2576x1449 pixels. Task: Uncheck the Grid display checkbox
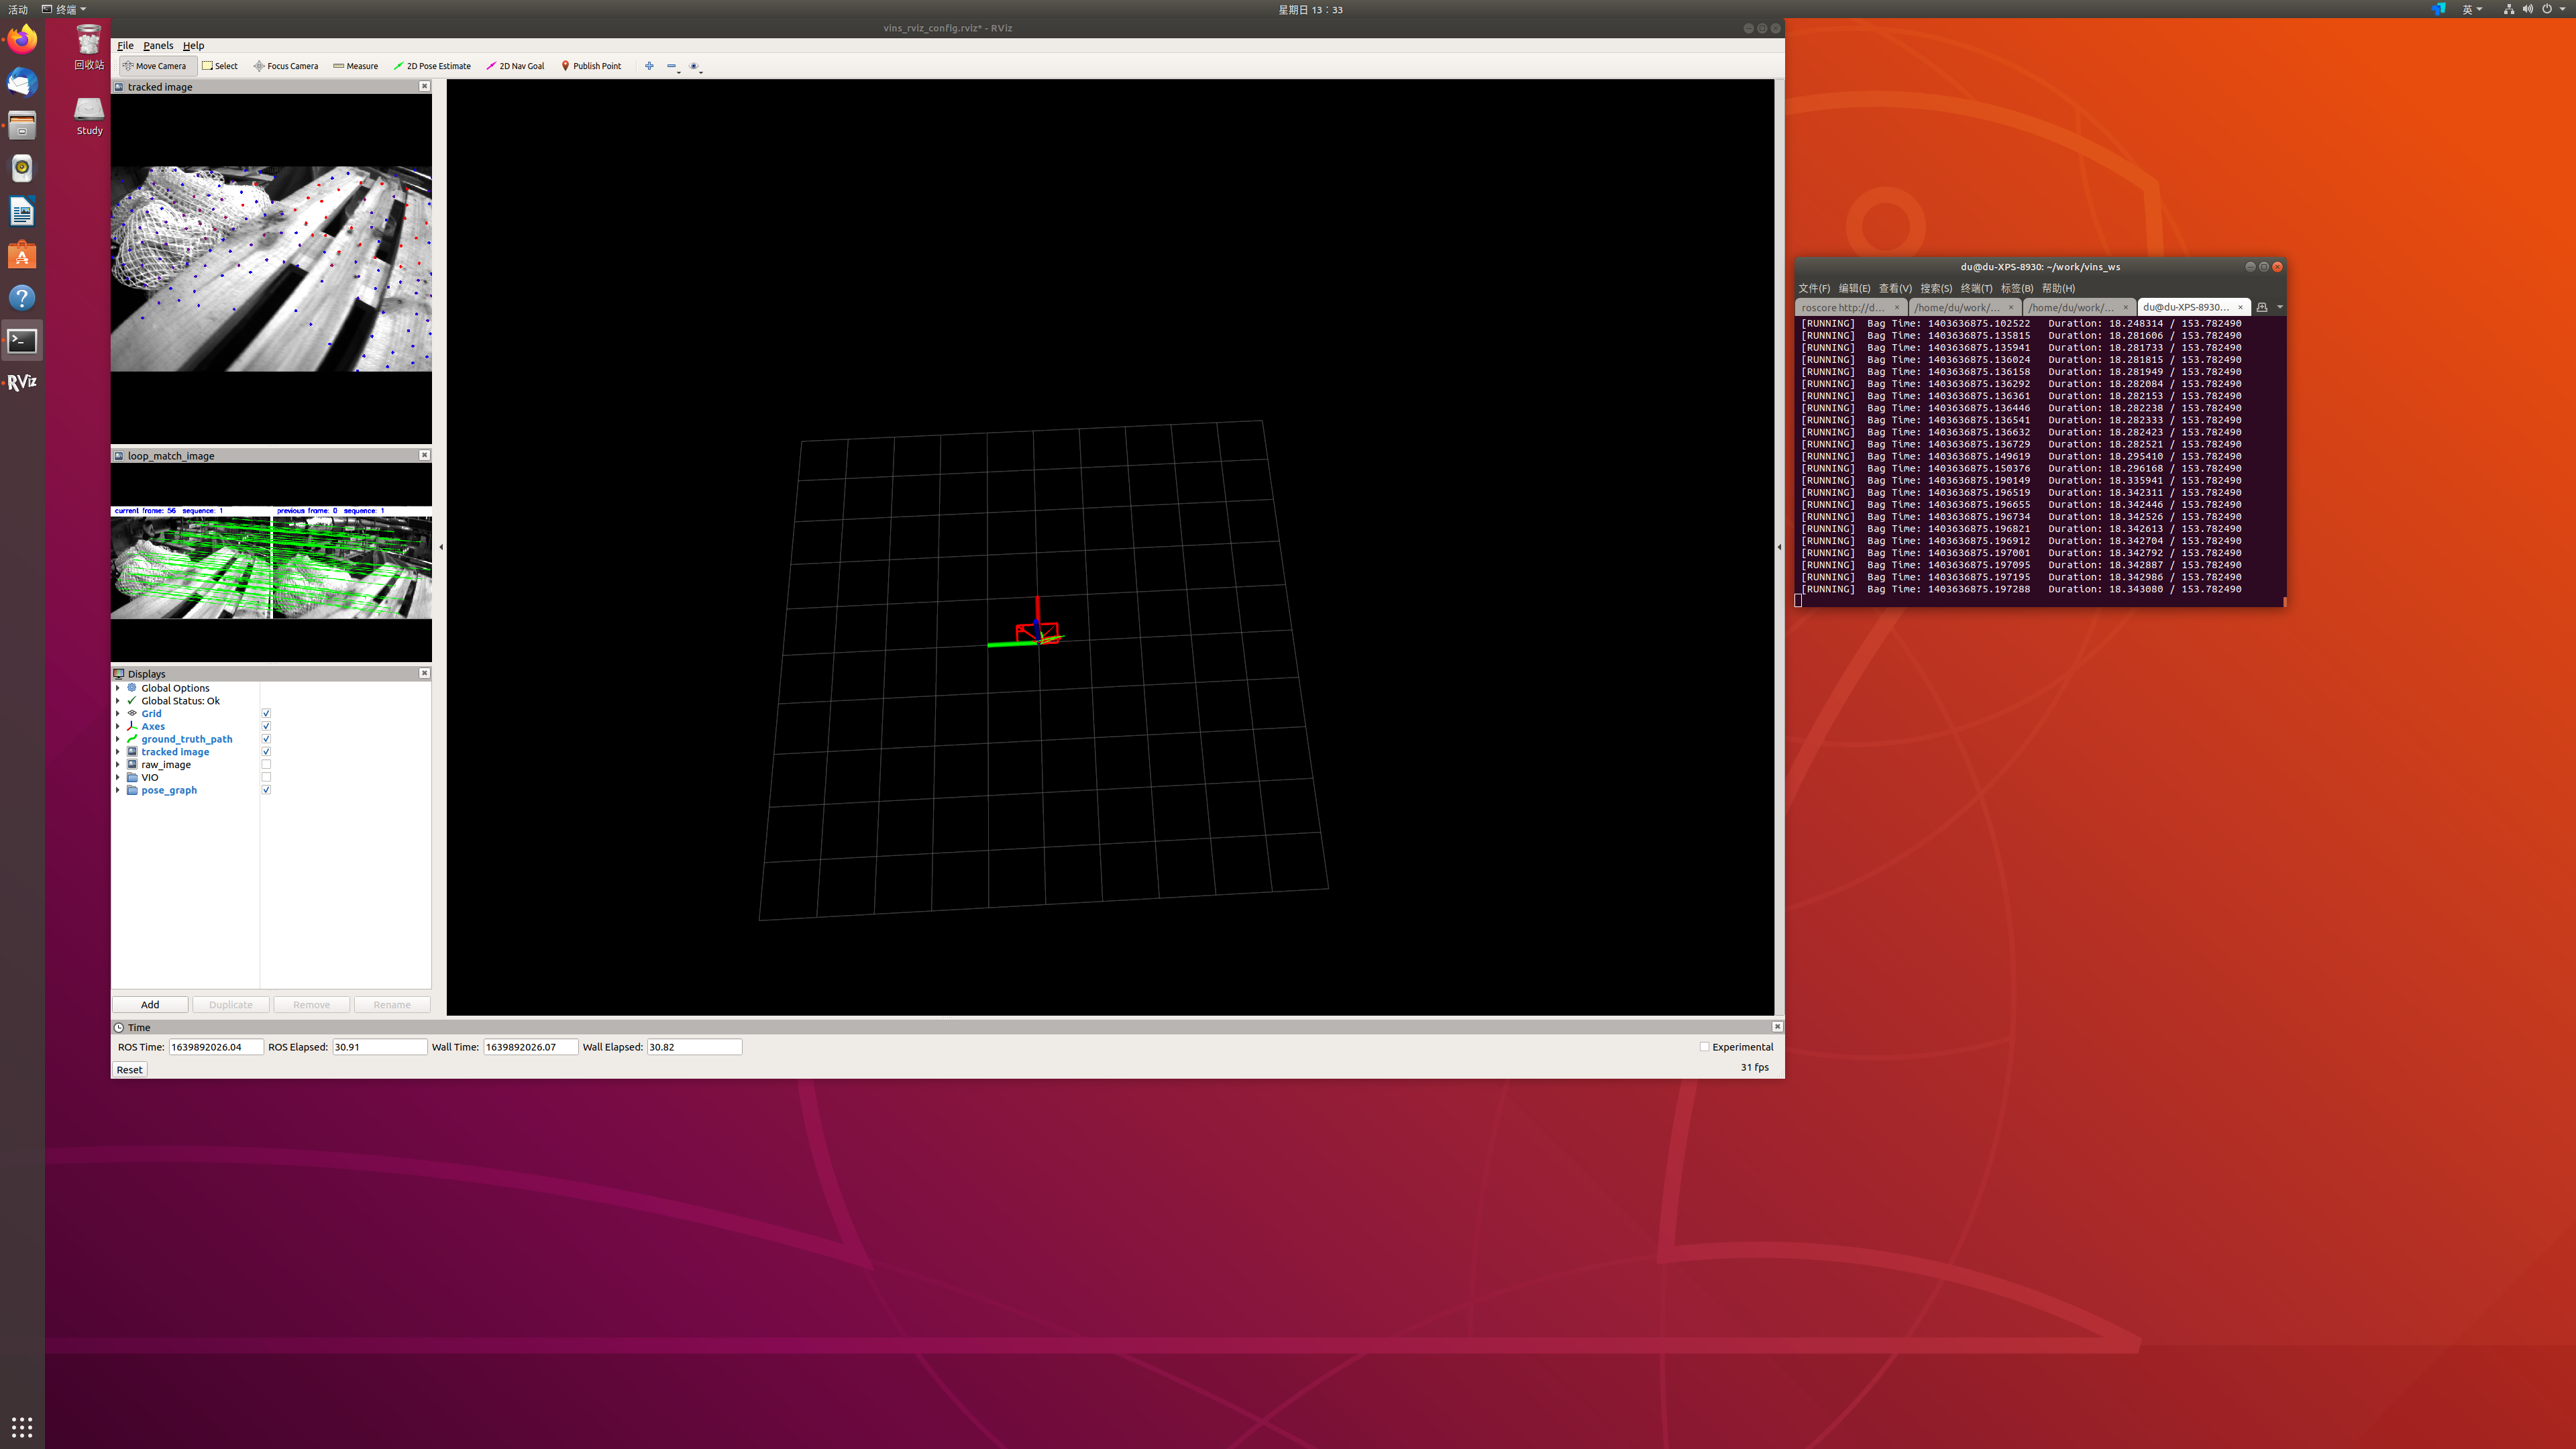[266, 714]
